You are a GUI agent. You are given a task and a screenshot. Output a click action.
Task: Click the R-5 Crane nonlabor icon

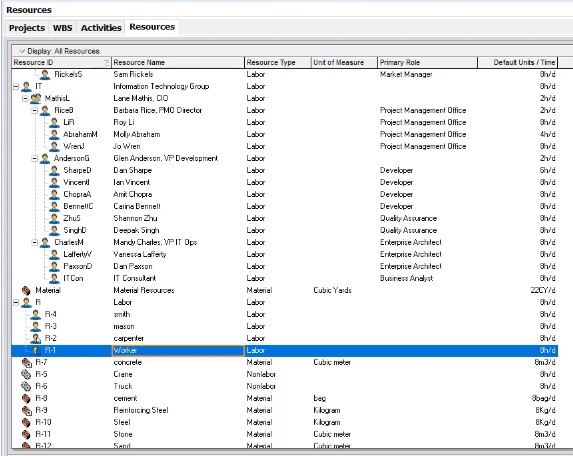26,375
